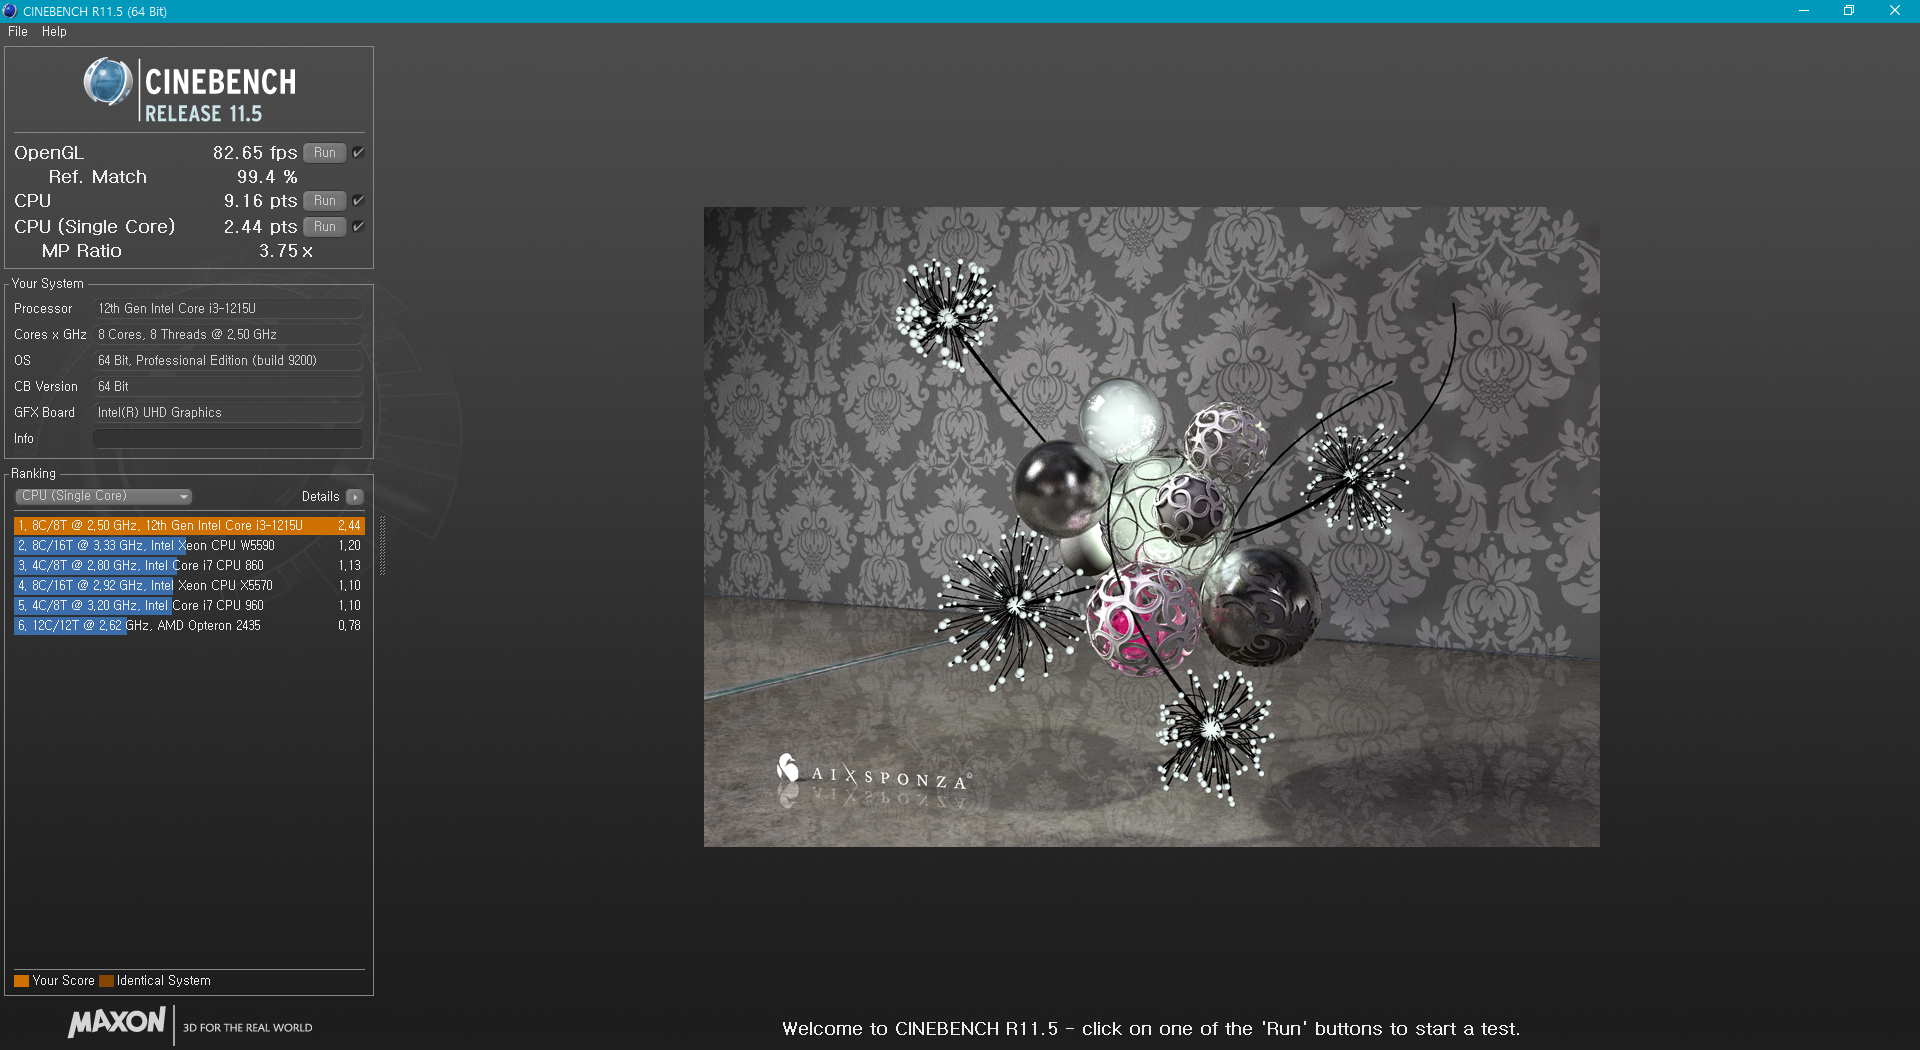The width and height of the screenshot is (1920, 1050).
Task: Toggle the CPU (Single Core) test checkbox
Action: tap(358, 227)
